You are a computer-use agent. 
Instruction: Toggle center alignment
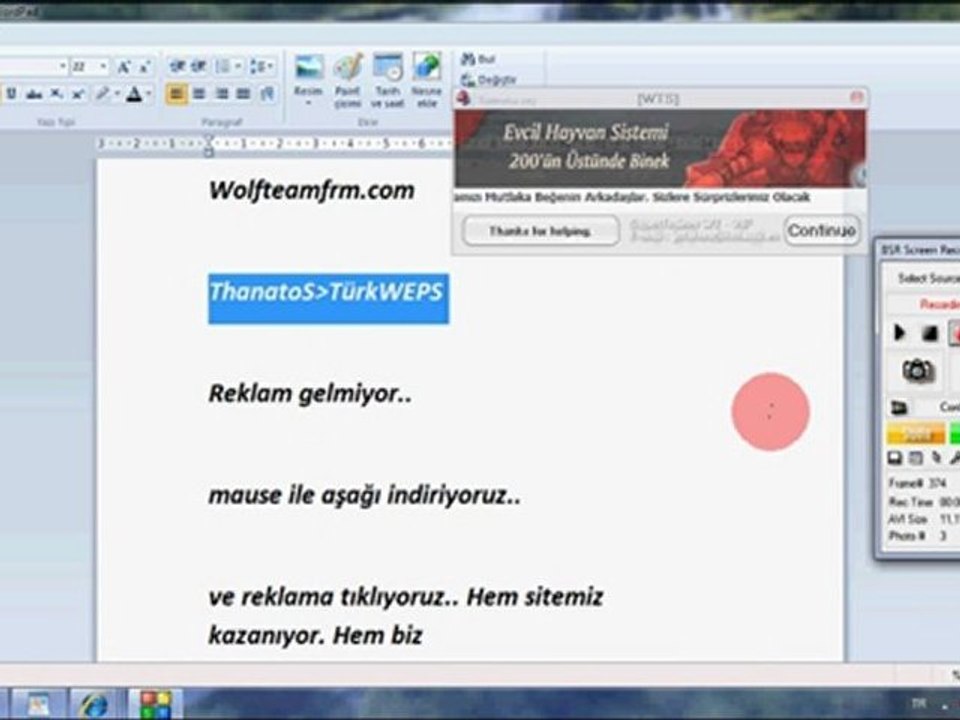click(199, 94)
